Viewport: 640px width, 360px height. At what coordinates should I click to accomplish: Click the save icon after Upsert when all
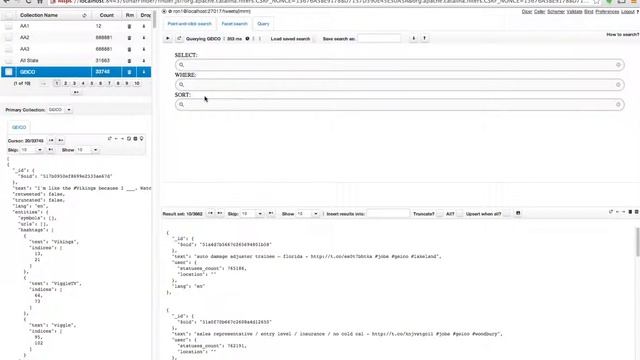click(518, 213)
